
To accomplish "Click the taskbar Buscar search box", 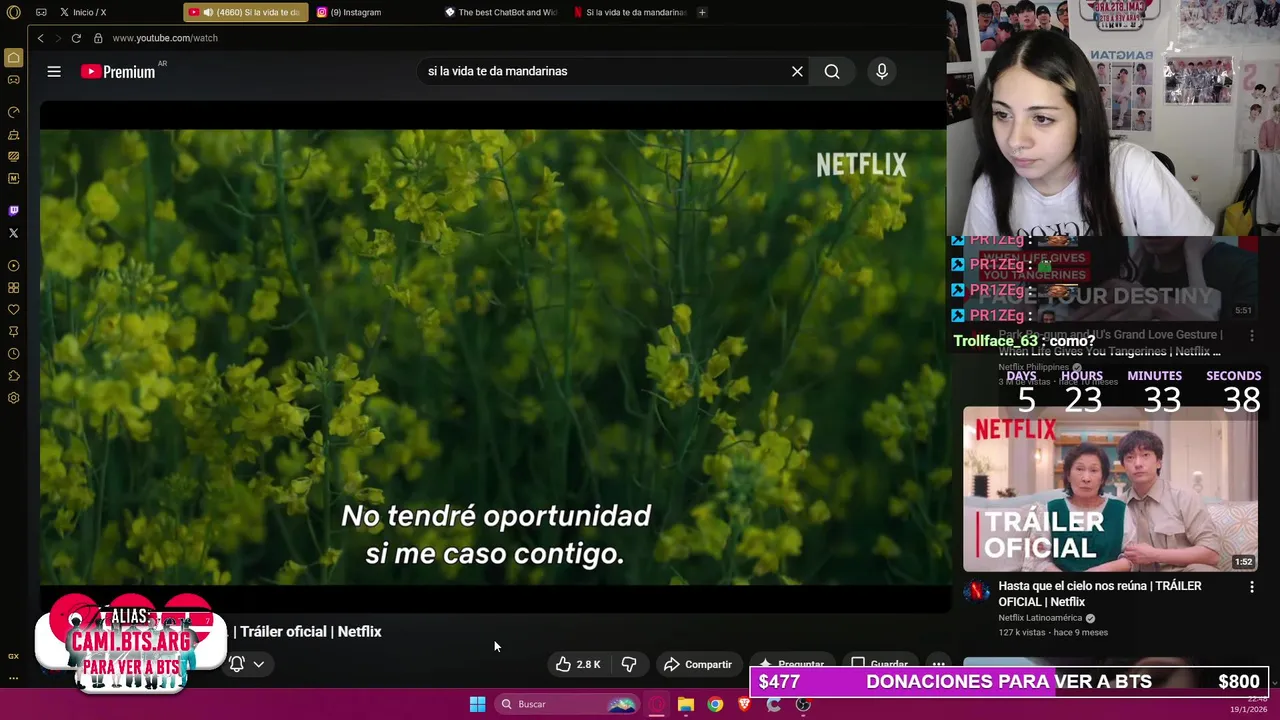I will point(567,704).
